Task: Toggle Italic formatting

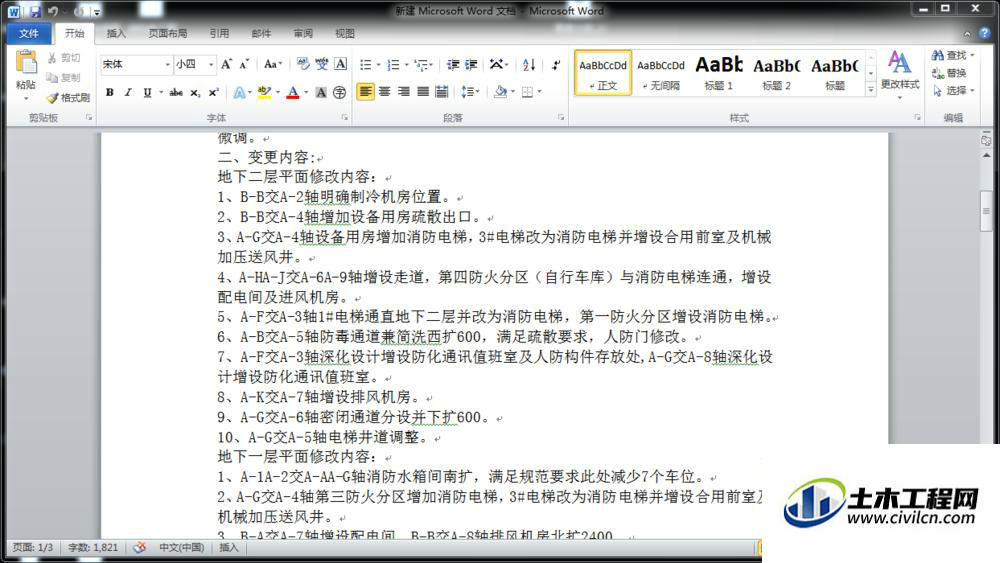Action: (x=128, y=92)
